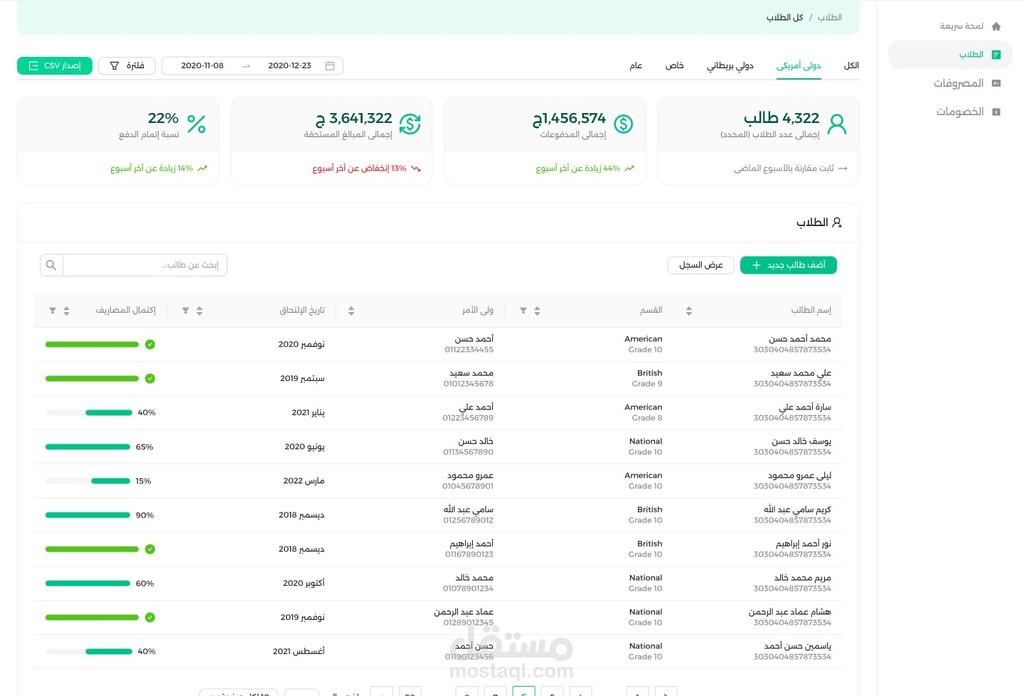1024x696 pixels.
Task: Switch to الكل tab
Action: pyautogui.click(x=851, y=66)
